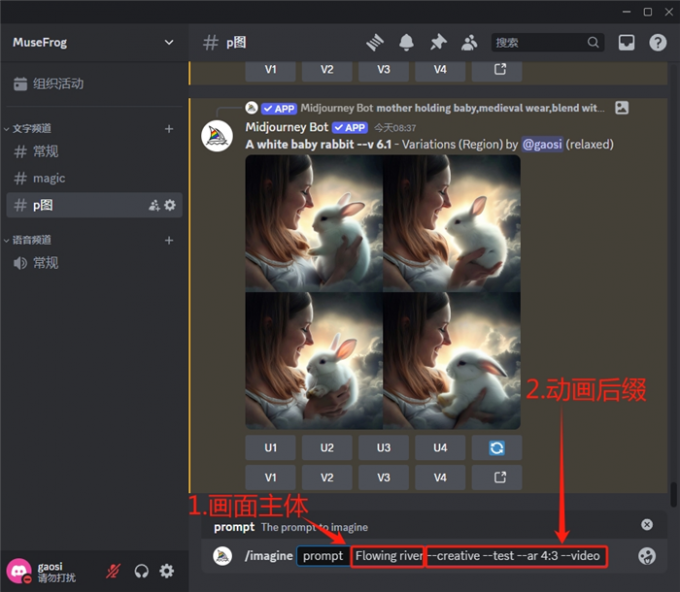Click V1 under the rabbit image
This screenshot has width=680, height=592.
[x=271, y=478]
